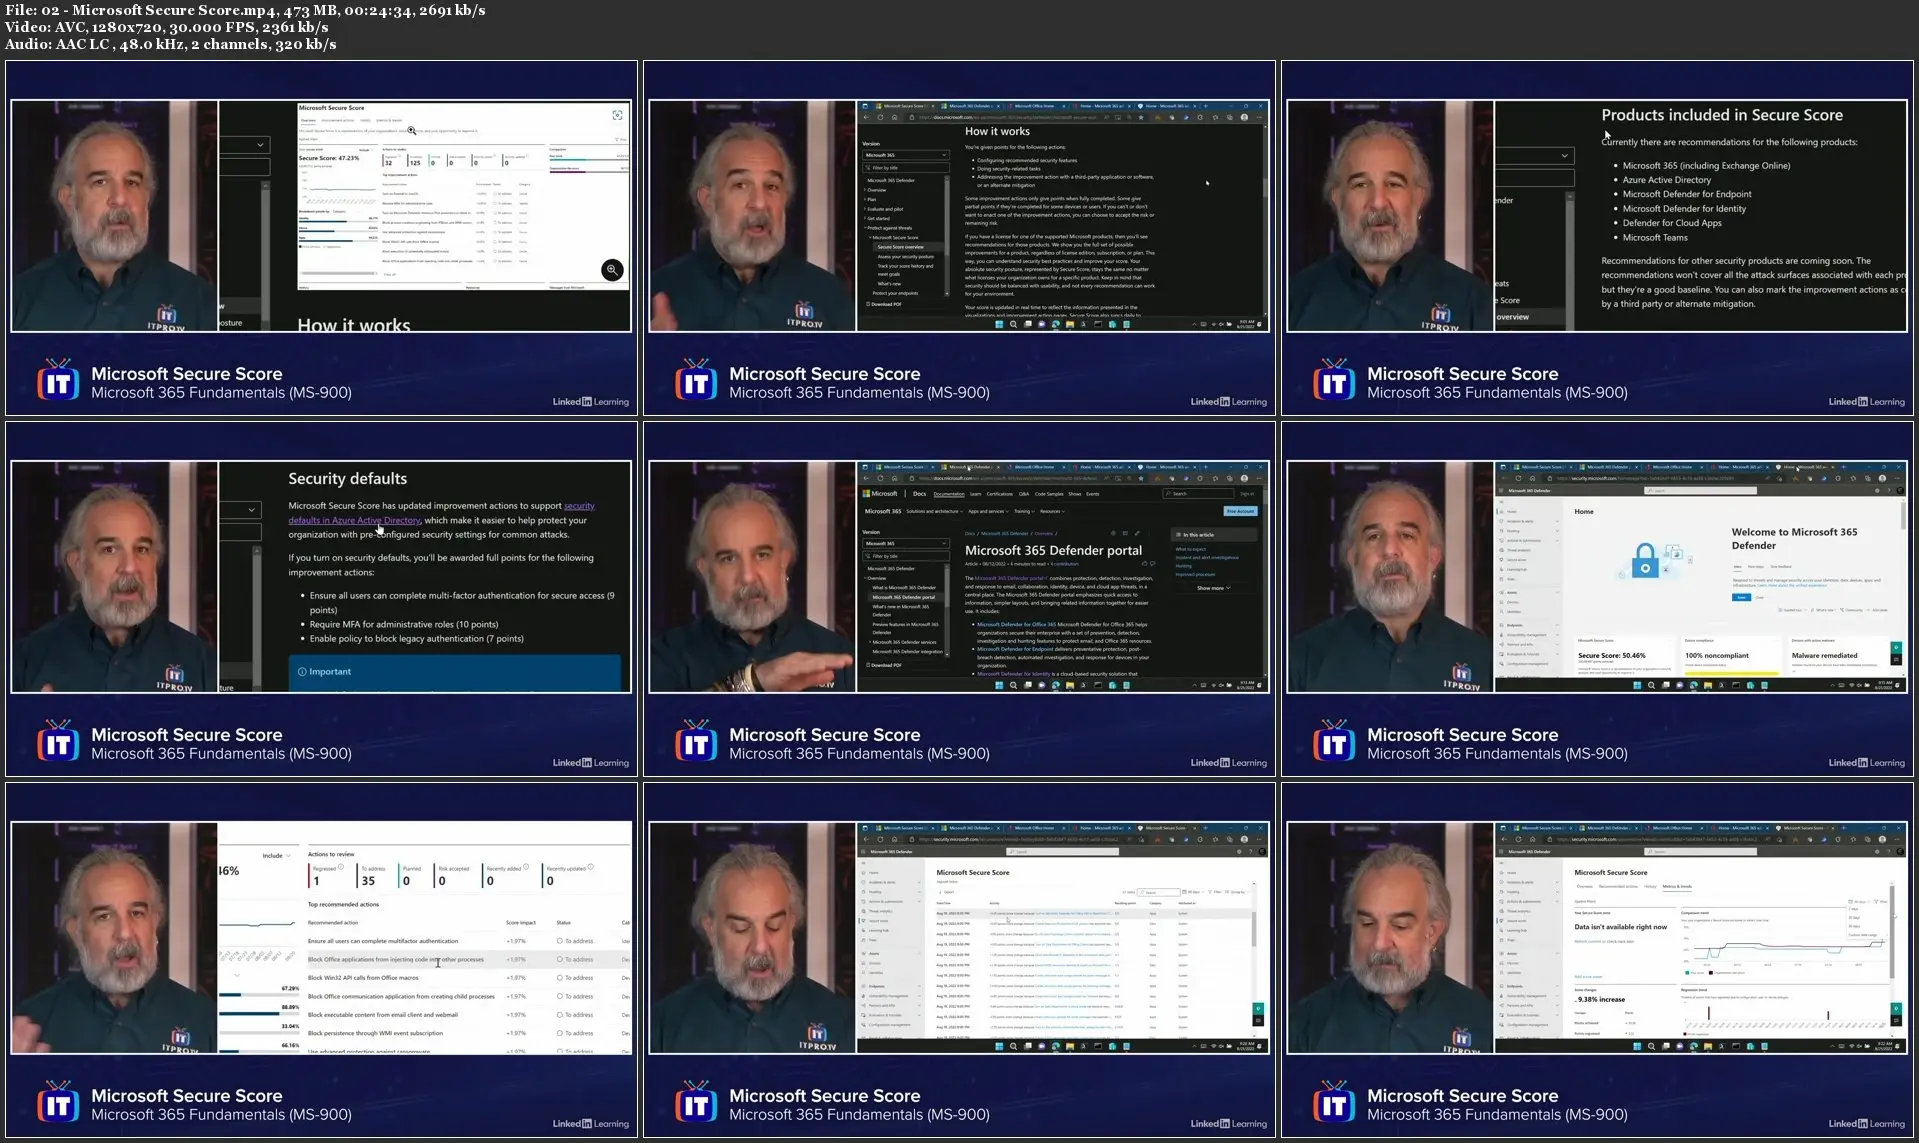Open the Version dropdown on the Defender portal docs page
Screen dimensions: 1919x1143
point(905,543)
